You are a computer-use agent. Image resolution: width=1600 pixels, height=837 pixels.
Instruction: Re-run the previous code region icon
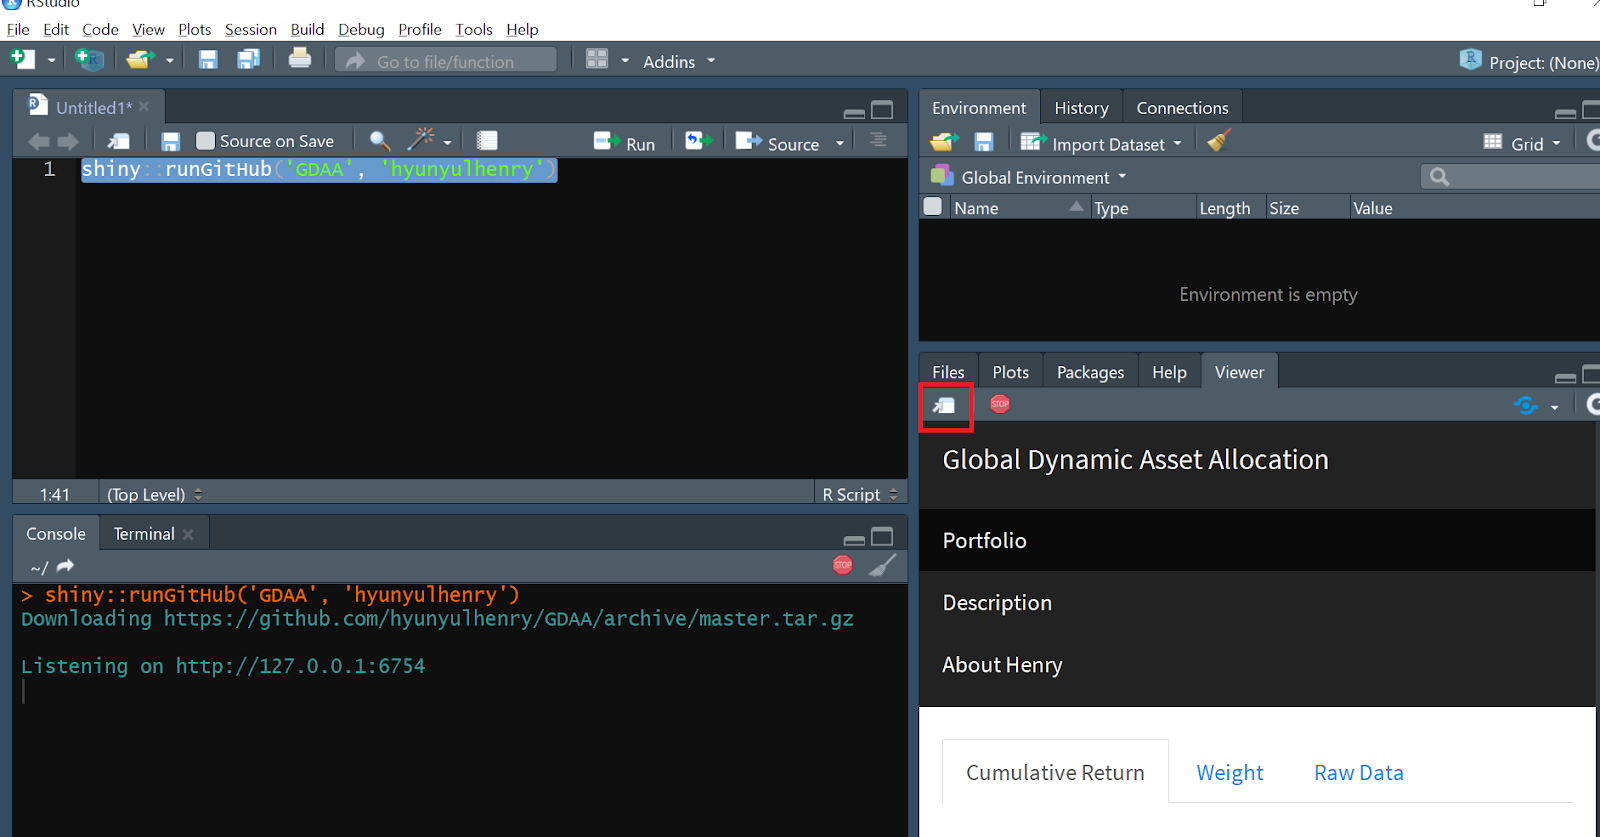pos(698,141)
